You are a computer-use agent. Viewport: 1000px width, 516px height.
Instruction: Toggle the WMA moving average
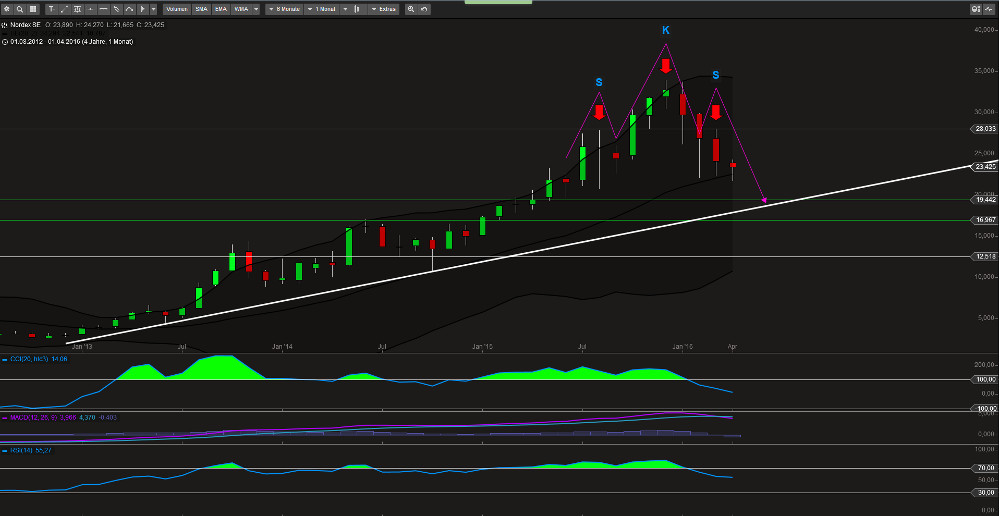click(x=240, y=9)
